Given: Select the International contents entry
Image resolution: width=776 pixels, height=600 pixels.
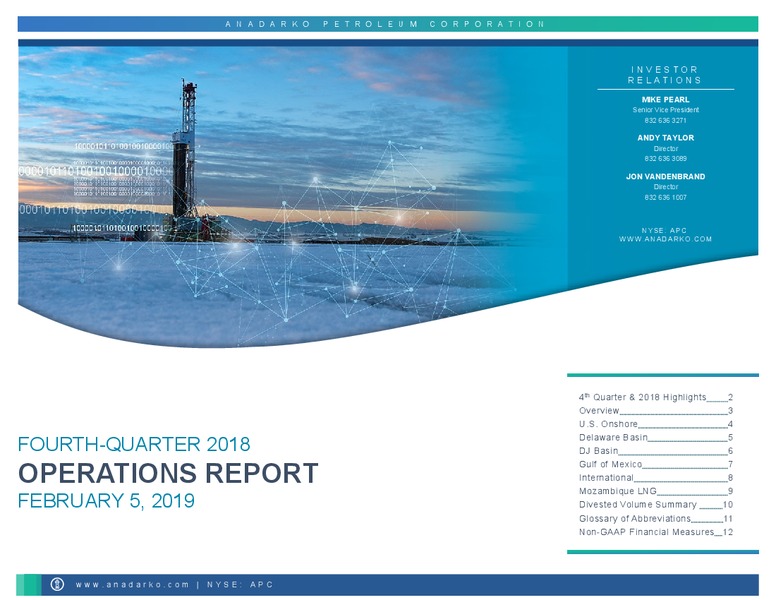Looking at the screenshot, I should point(656,477).
